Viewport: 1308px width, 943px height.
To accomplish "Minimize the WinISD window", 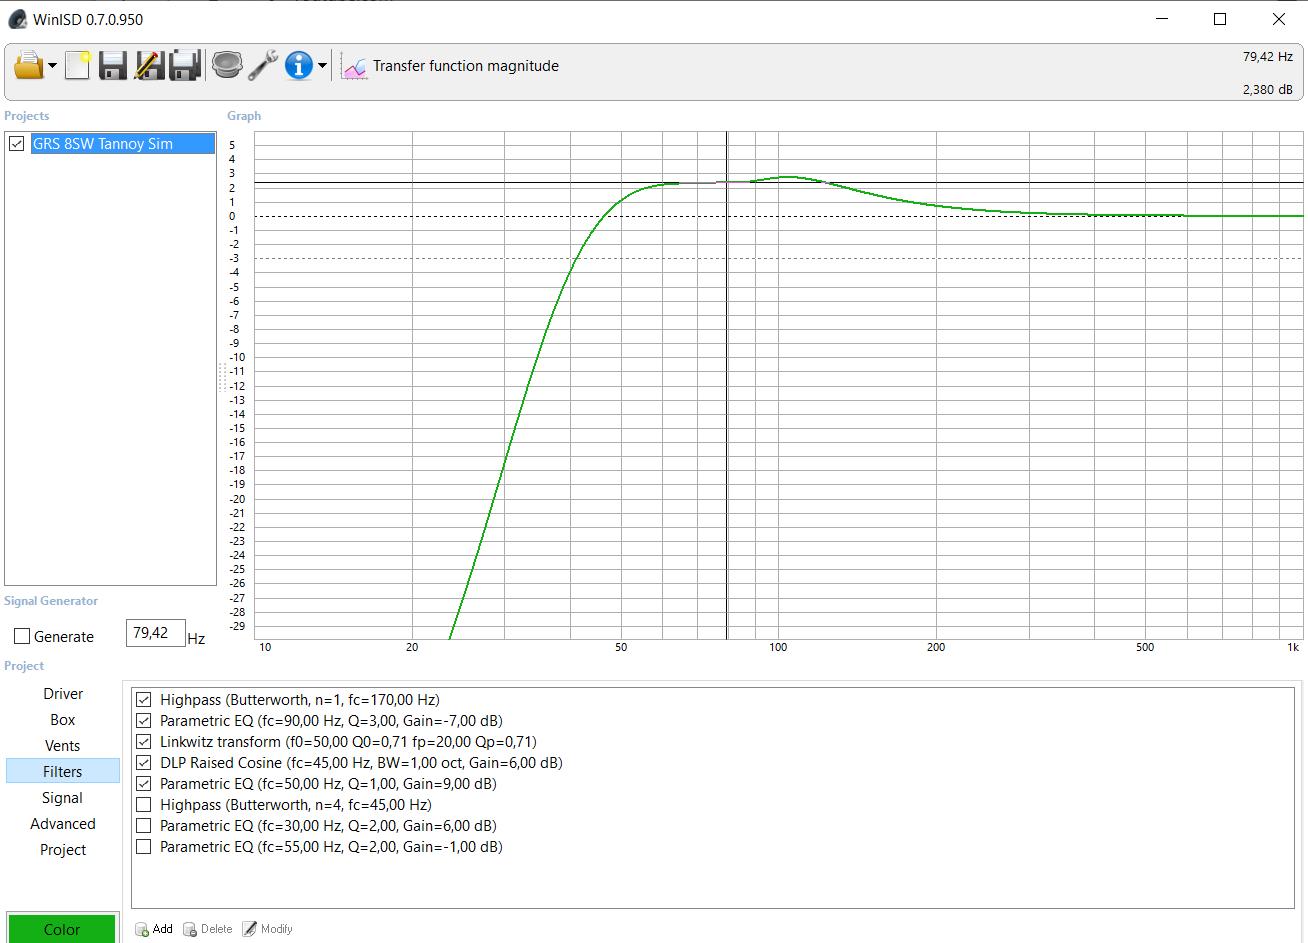I will tap(1162, 19).
